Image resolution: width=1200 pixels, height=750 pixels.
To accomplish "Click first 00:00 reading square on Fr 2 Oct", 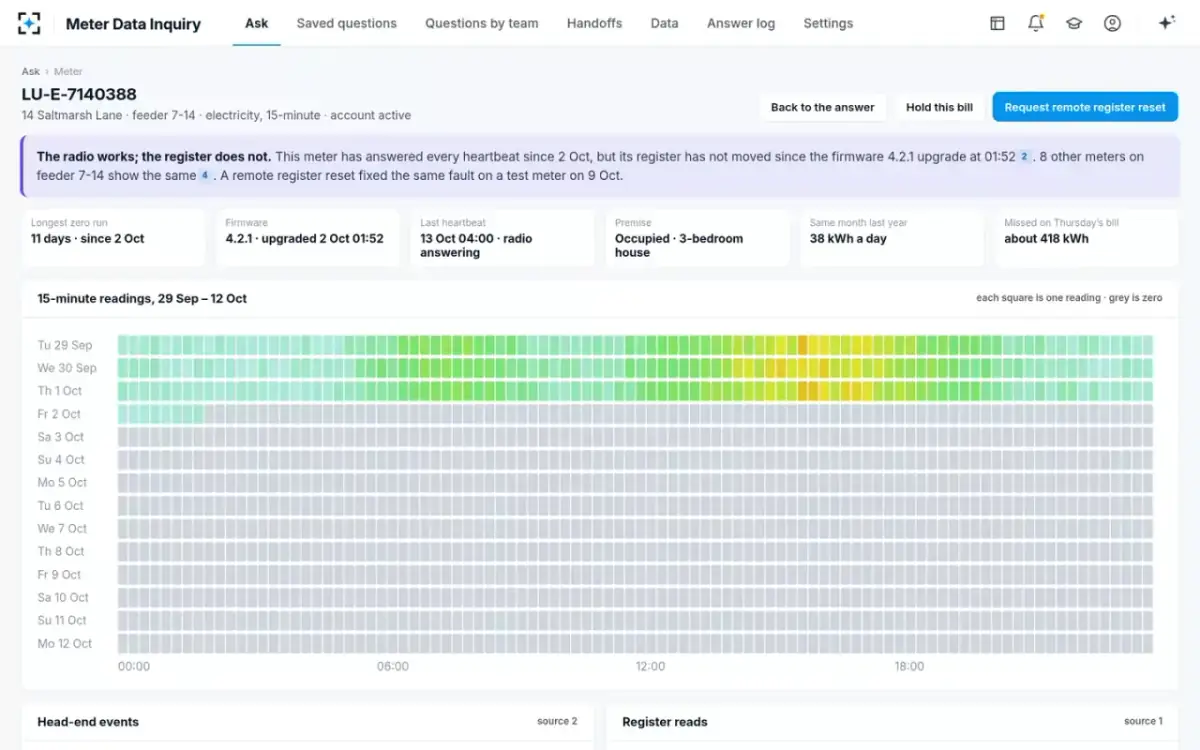I will [x=123, y=414].
